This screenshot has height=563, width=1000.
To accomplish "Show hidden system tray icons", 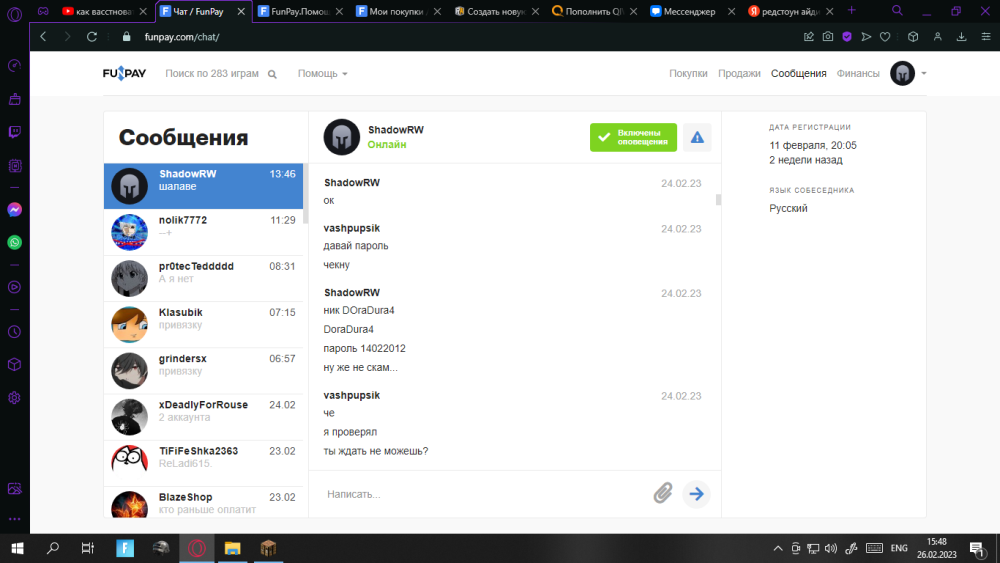I will [x=778, y=548].
